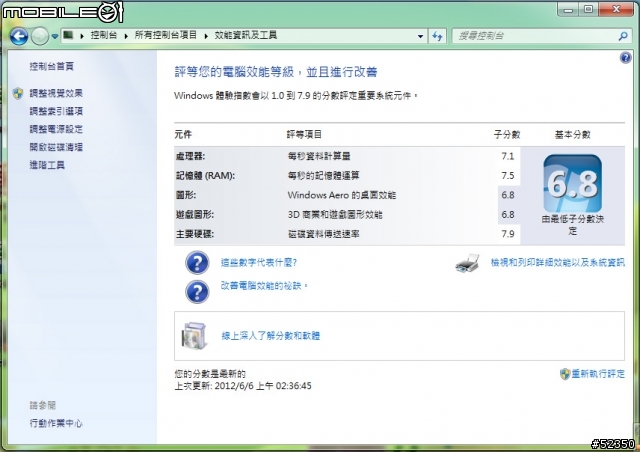This screenshot has height=452, width=640.
Task: Open 檢視和列印詳細效能以及系統資訊 link
Action: tap(558, 263)
